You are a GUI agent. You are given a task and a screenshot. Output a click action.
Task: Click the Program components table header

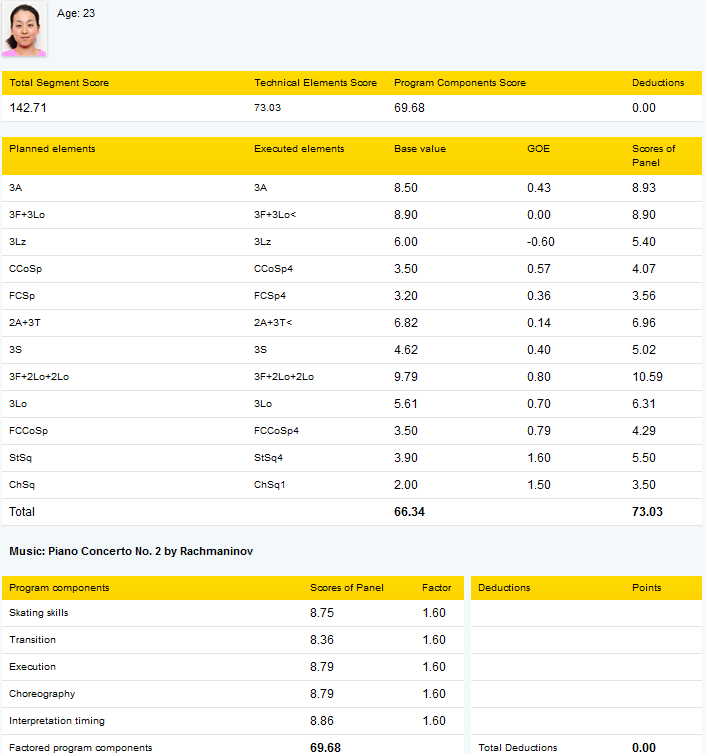click(x=59, y=588)
